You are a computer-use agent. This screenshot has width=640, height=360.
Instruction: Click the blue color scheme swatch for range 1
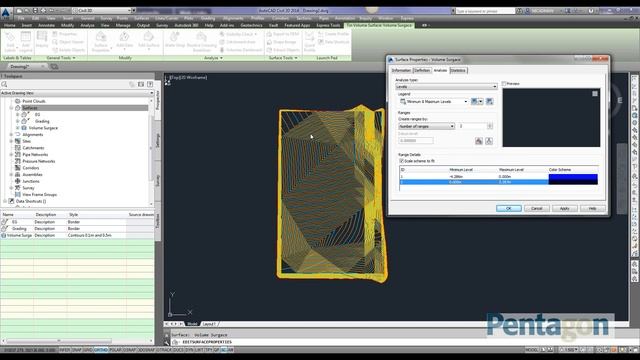click(573, 177)
